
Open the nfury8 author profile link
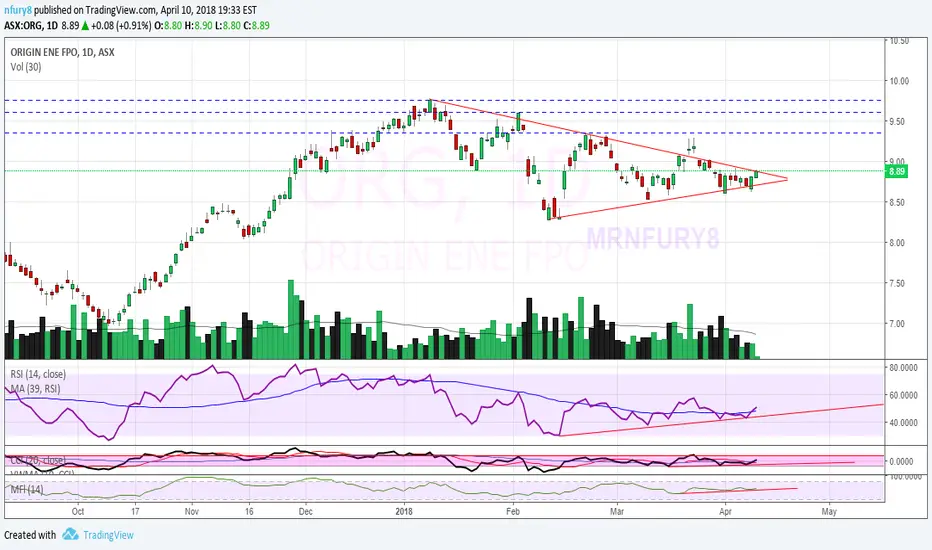(18, 10)
